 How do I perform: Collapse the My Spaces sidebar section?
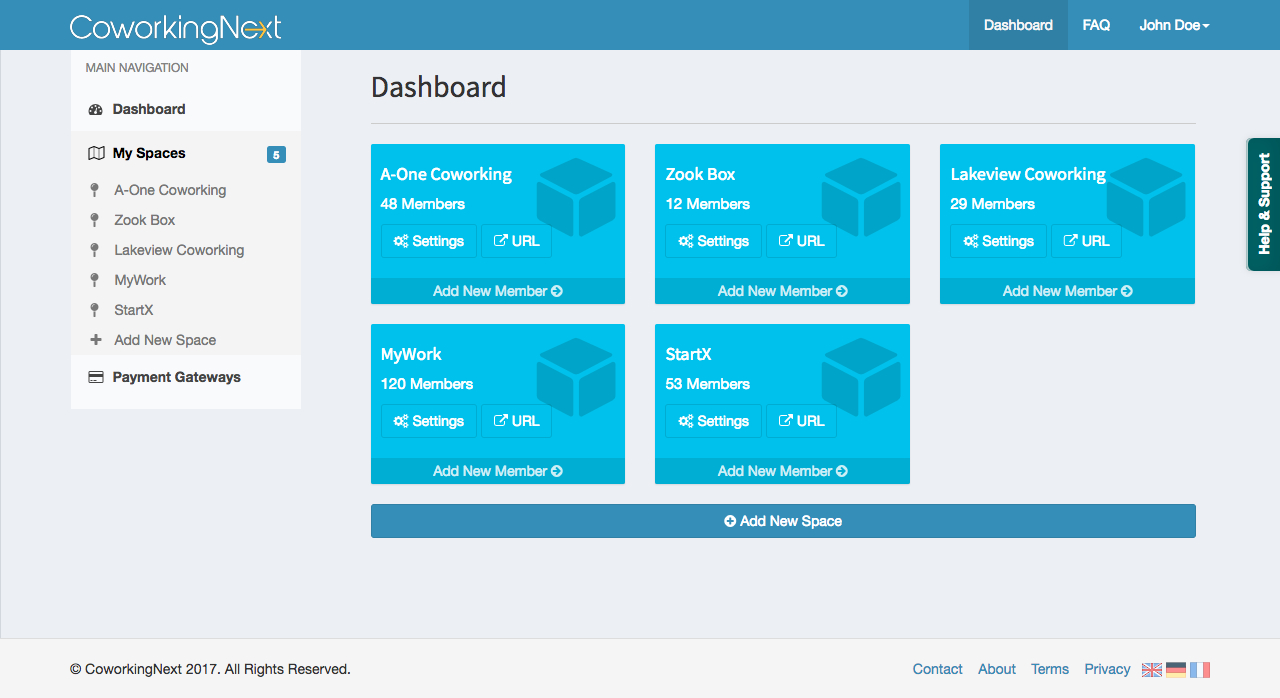186,153
